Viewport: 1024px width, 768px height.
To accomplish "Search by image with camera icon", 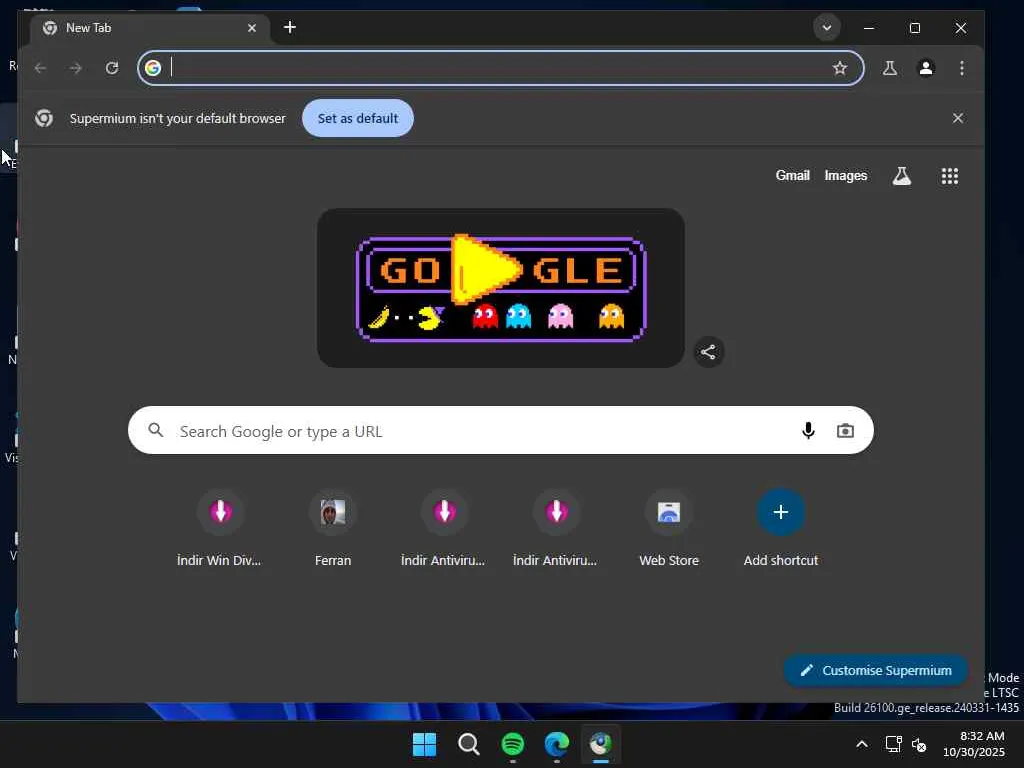I will coord(845,430).
